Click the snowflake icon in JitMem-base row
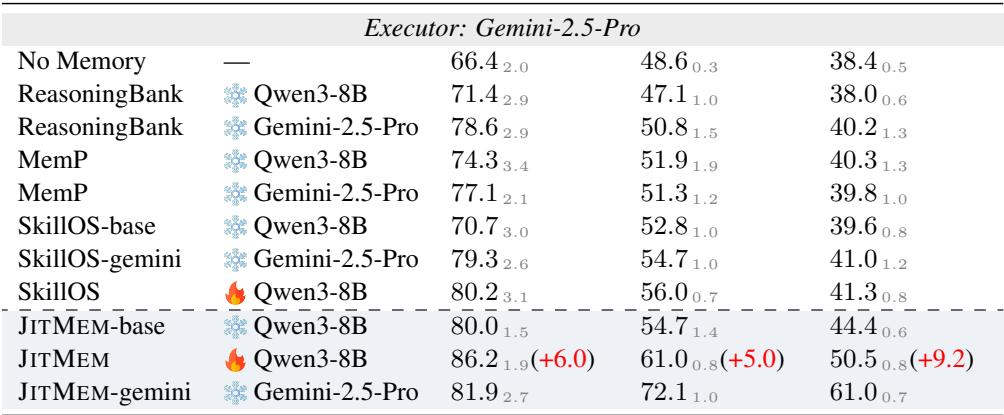 click(235, 326)
